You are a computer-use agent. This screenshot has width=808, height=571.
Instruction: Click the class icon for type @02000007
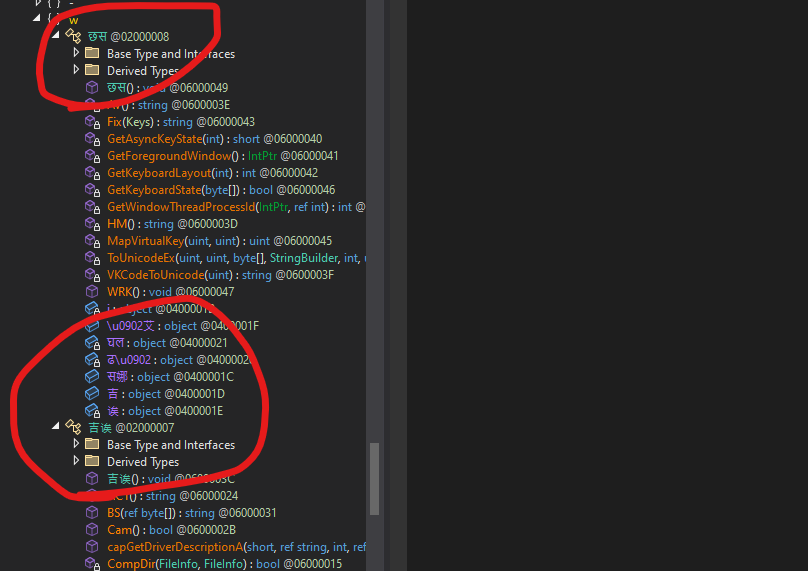tap(73, 428)
